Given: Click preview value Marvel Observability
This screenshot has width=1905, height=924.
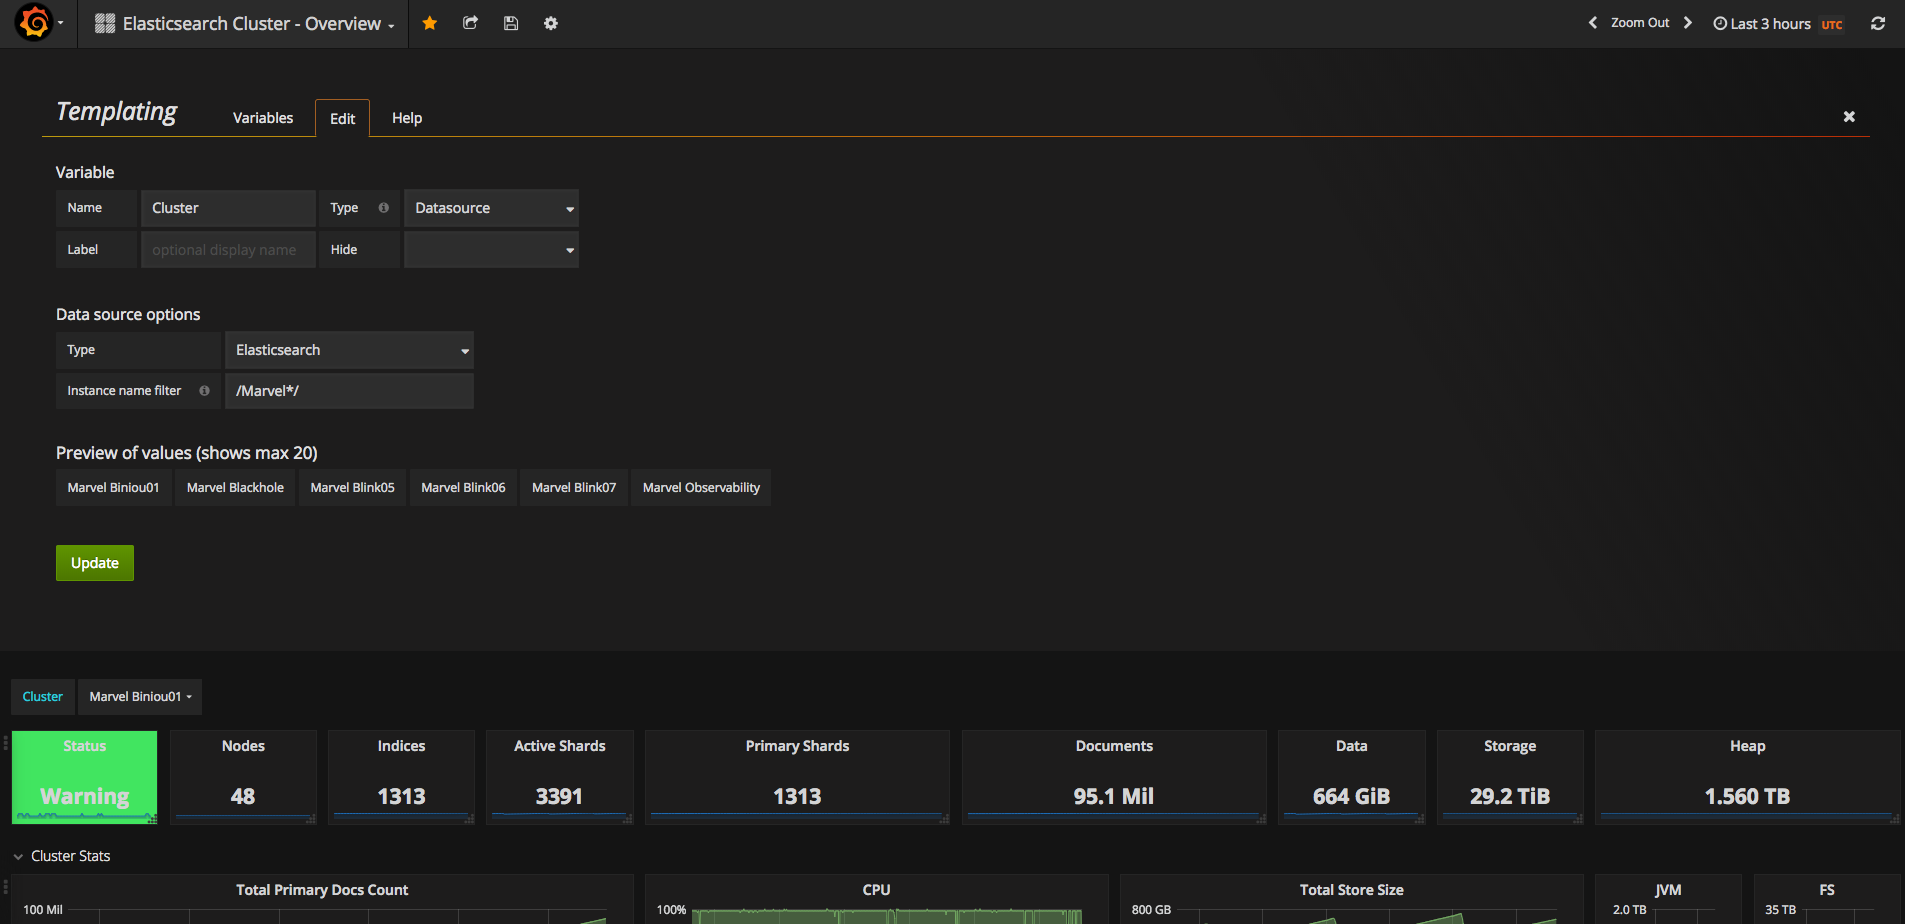Looking at the screenshot, I should [701, 488].
